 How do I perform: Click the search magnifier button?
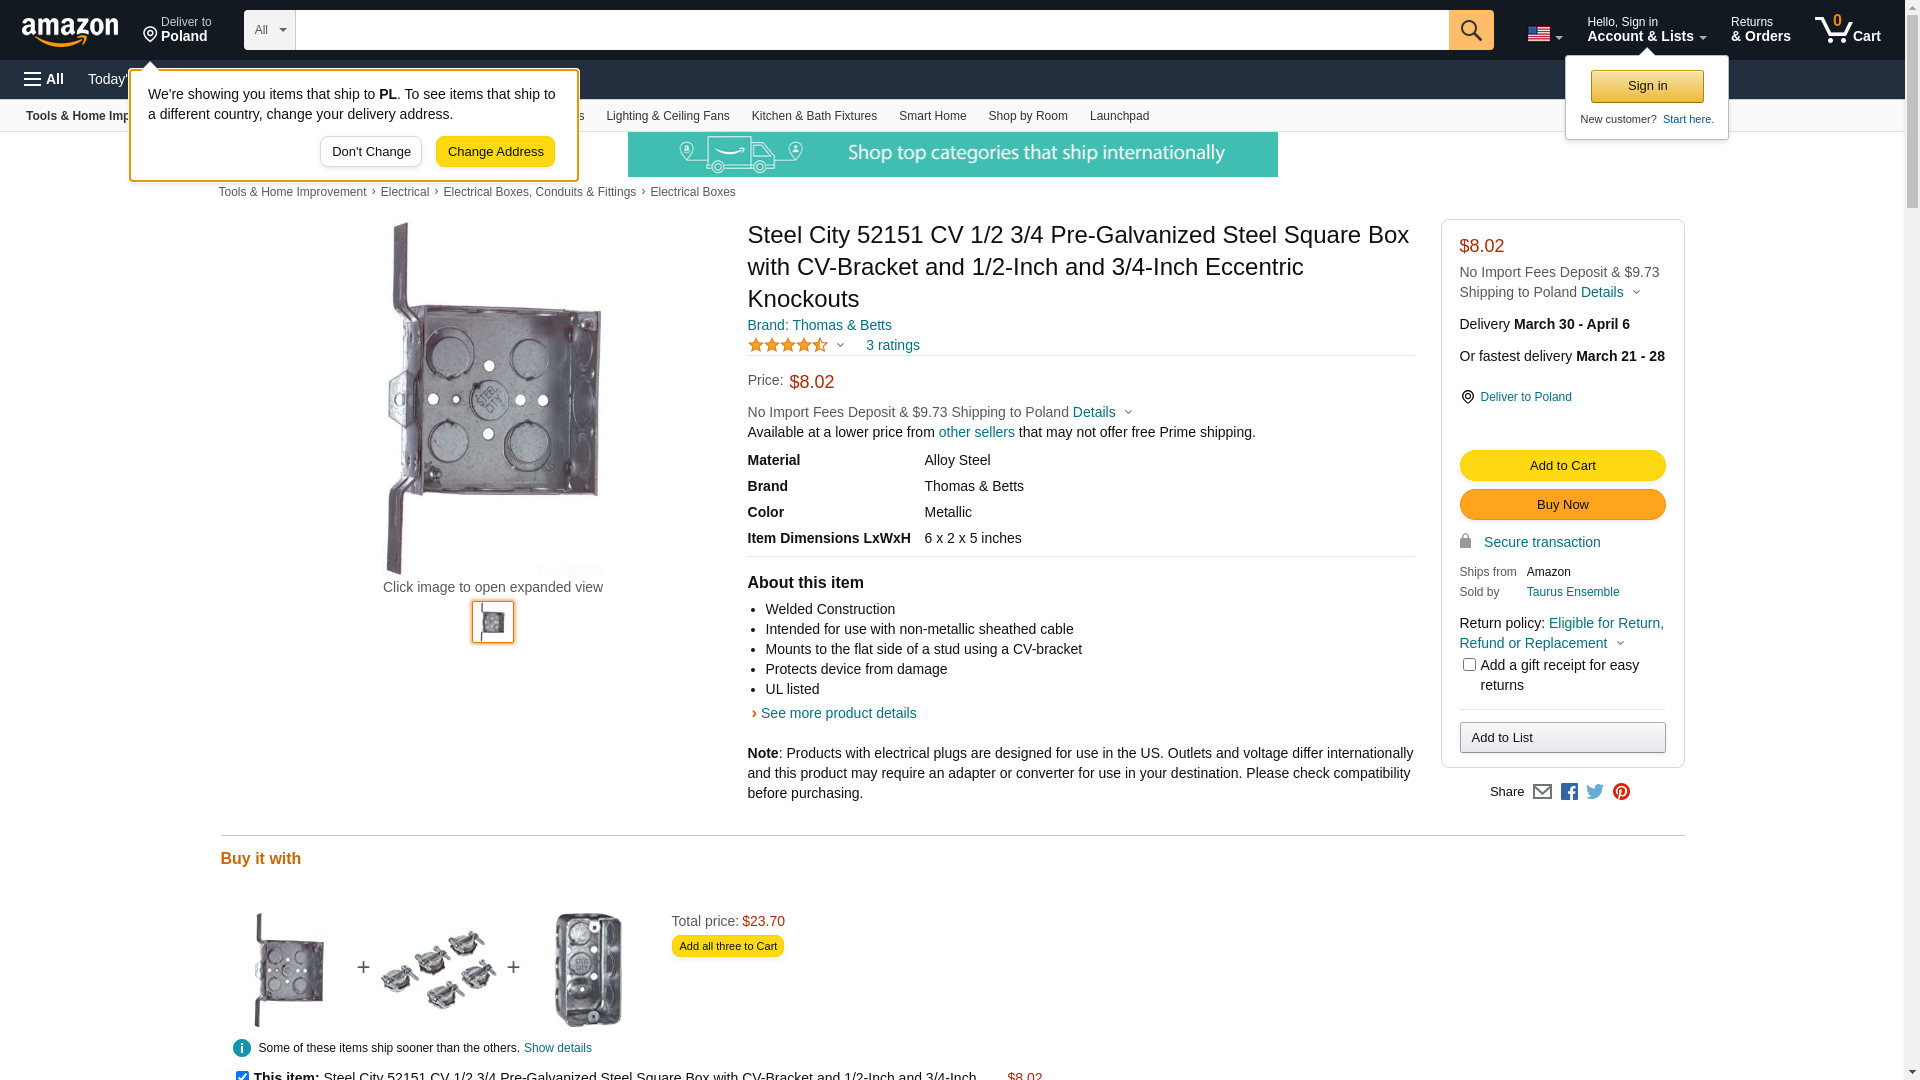tap(1470, 30)
